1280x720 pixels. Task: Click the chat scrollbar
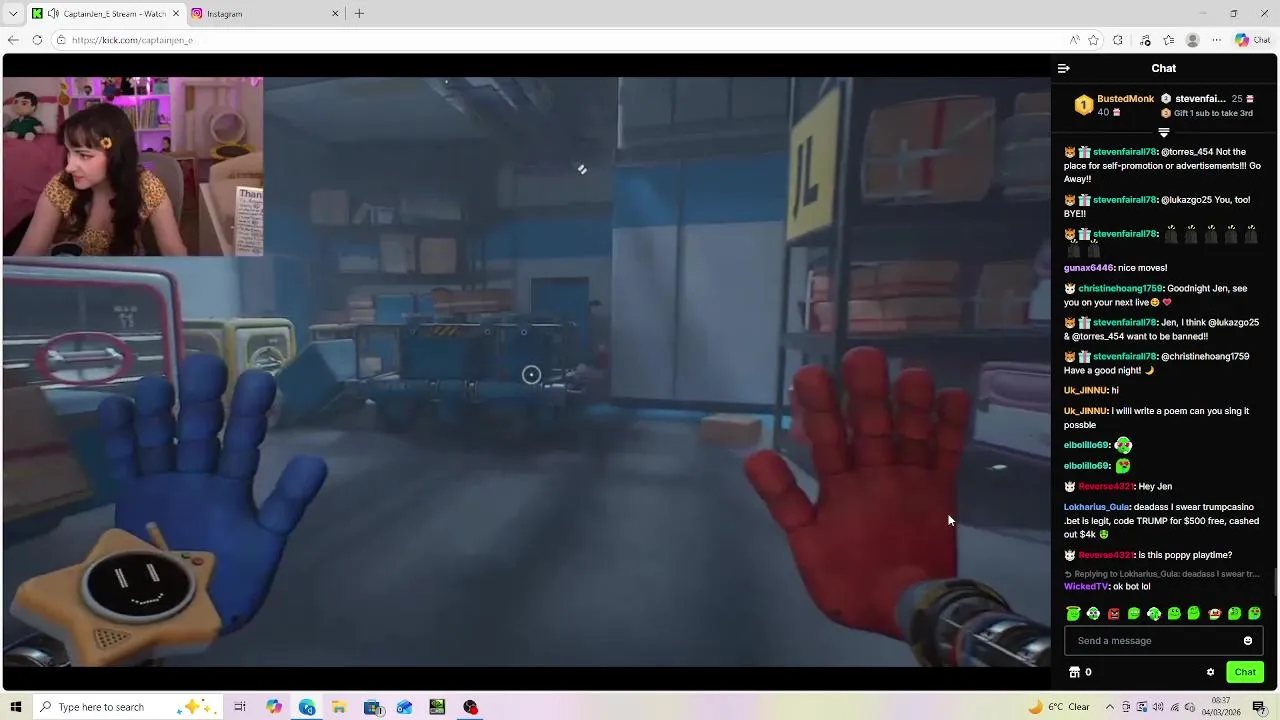click(1274, 580)
